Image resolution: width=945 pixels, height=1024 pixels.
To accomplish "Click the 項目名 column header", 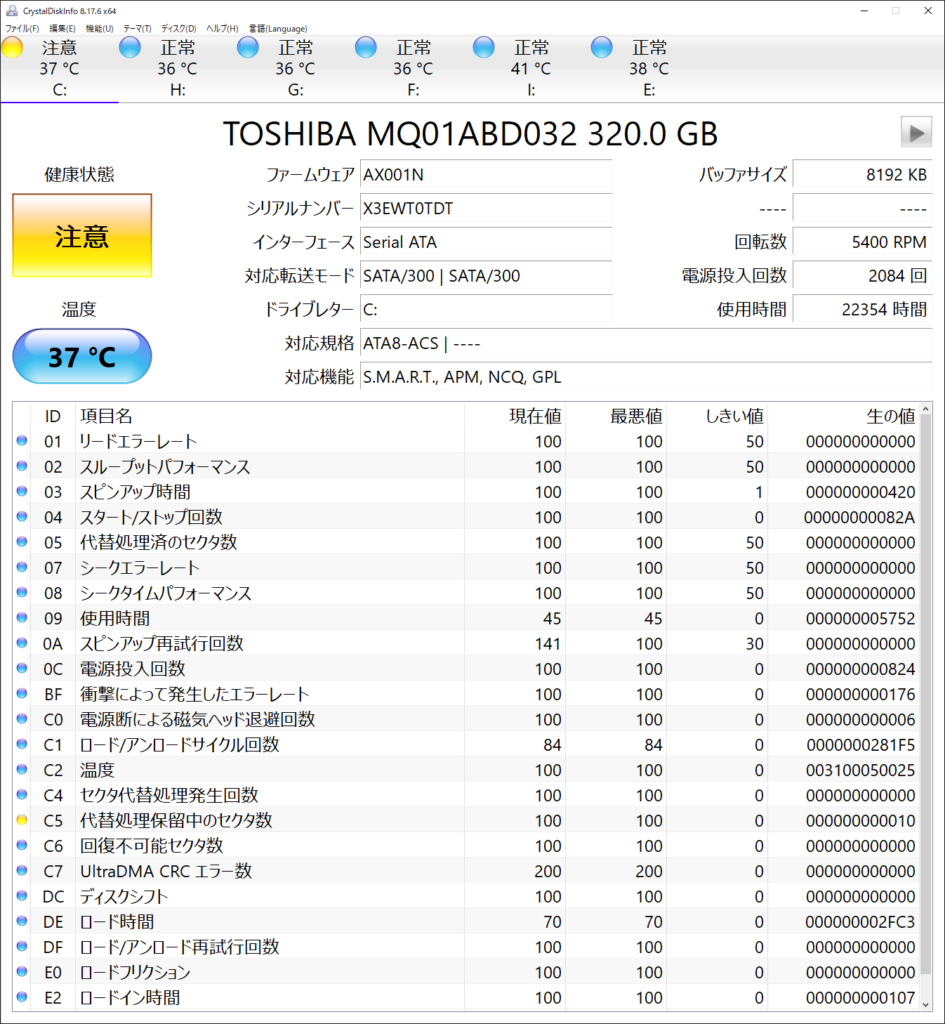I will tap(106, 416).
